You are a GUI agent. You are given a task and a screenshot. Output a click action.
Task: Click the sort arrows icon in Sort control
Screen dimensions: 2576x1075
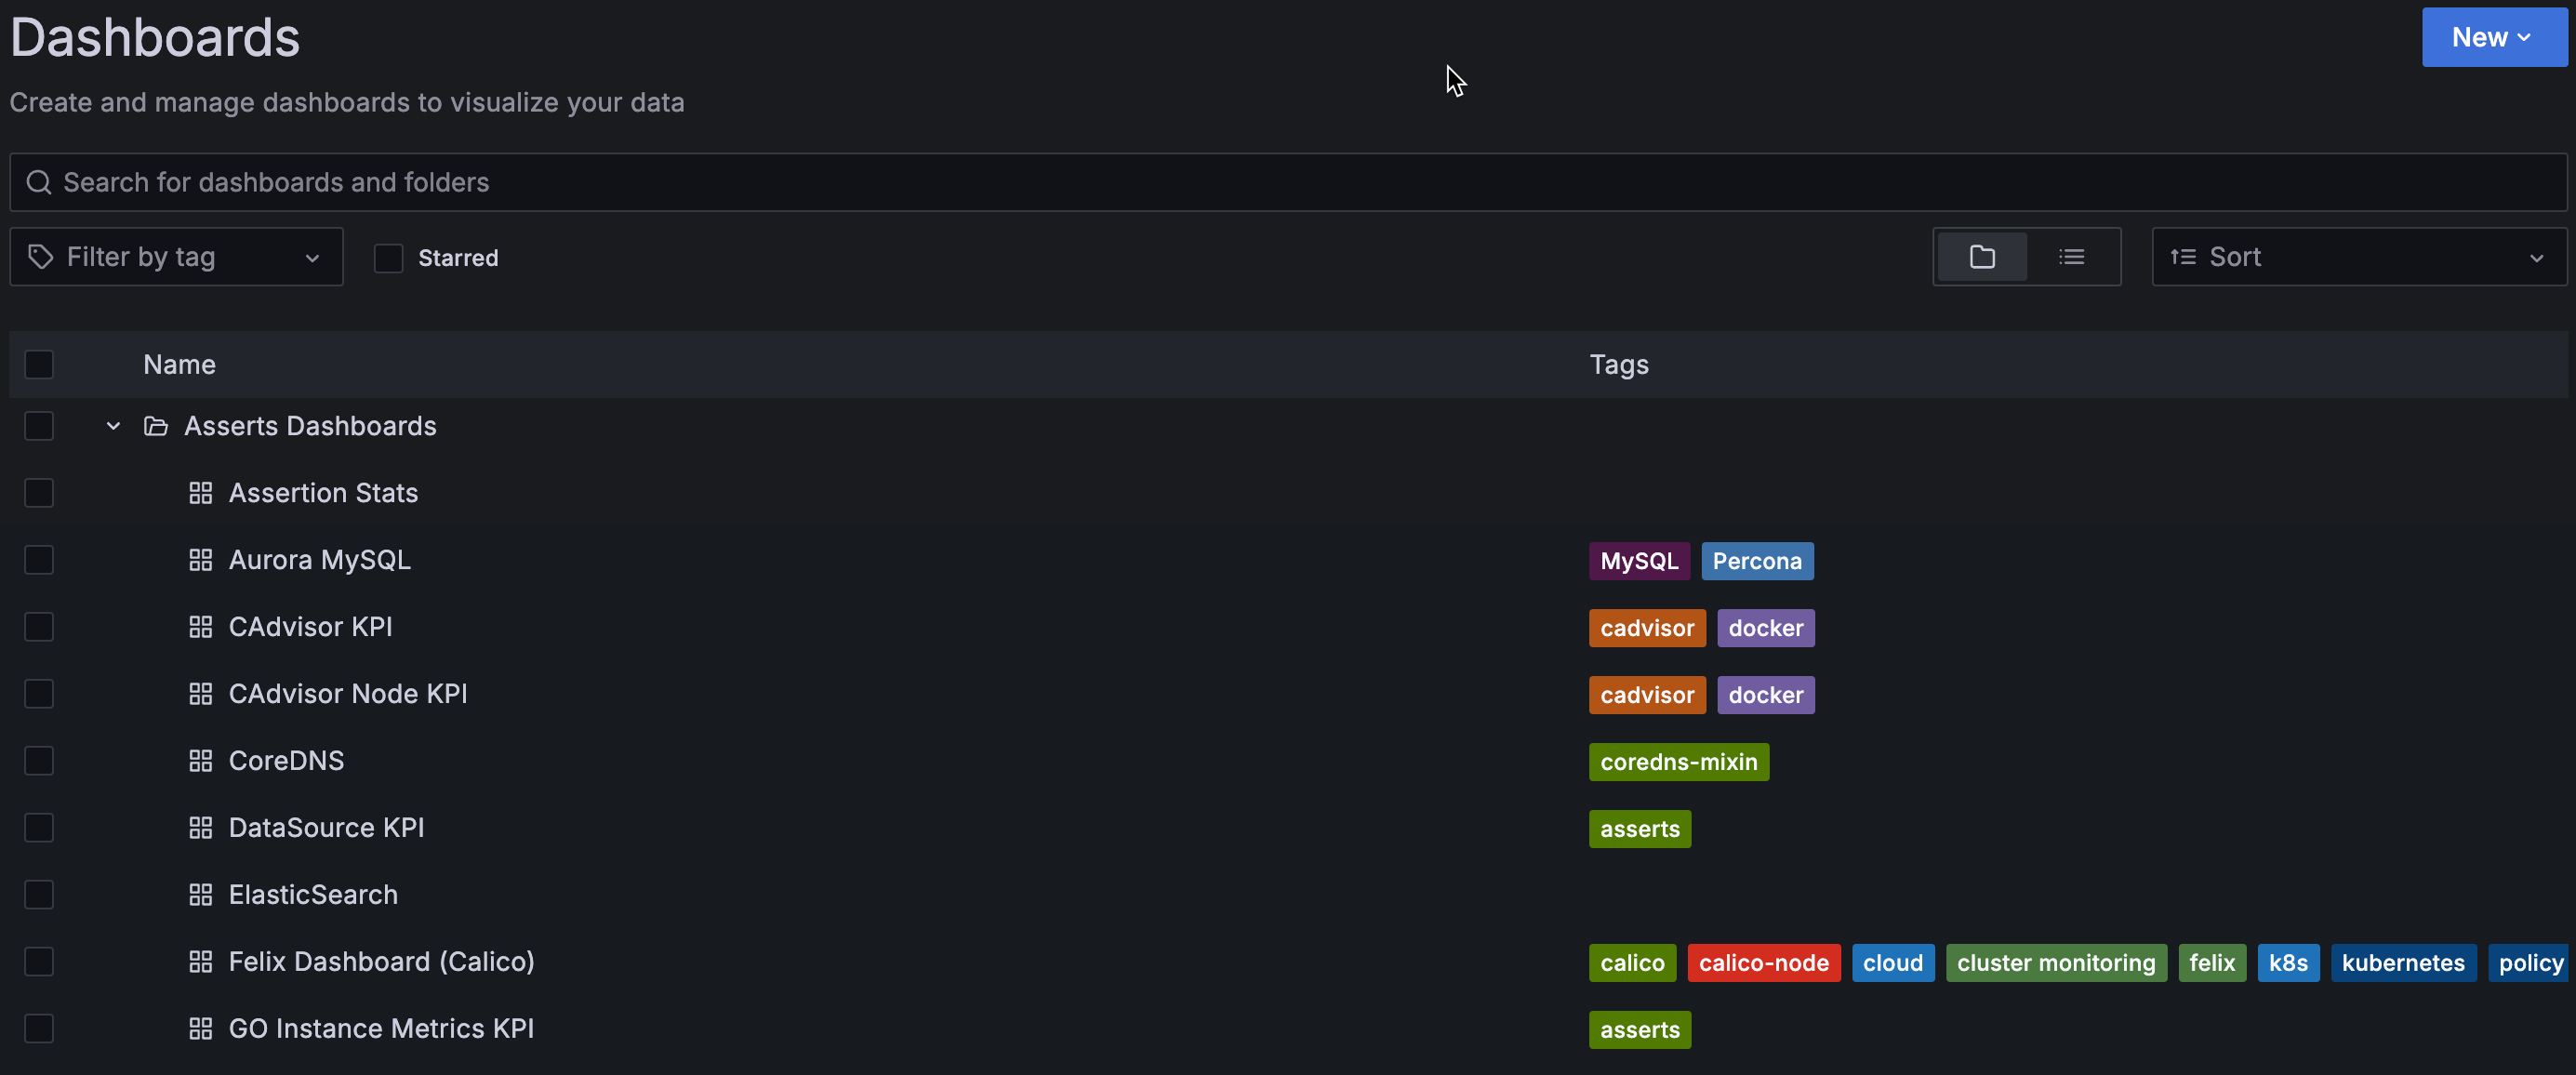(2181, 256)
